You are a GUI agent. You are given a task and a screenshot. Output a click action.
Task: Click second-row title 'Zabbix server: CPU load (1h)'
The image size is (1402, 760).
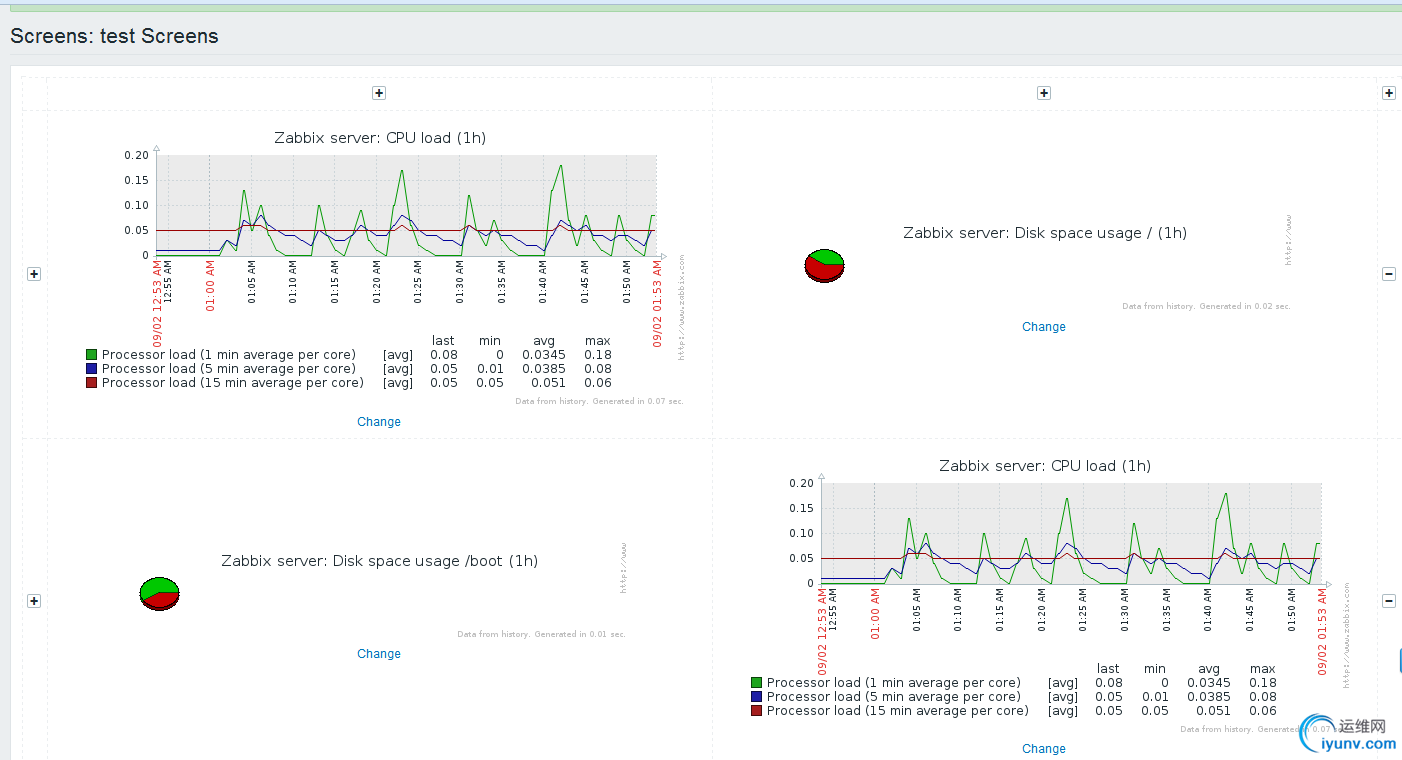[1045, 466]
